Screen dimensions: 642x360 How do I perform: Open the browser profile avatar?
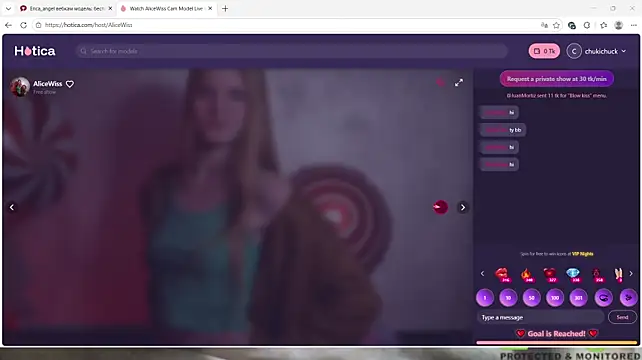[619, 25]
